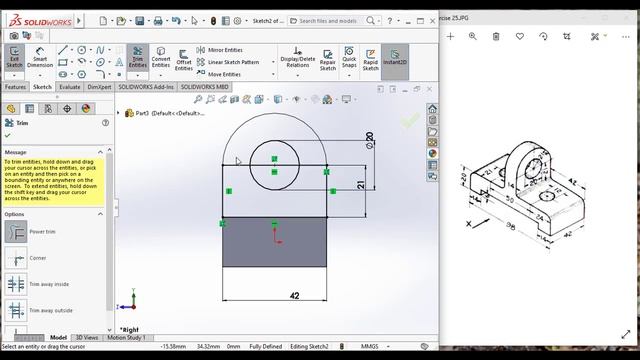Collapse the Message section
Screen dimensions: 640x360
(100, 152)
